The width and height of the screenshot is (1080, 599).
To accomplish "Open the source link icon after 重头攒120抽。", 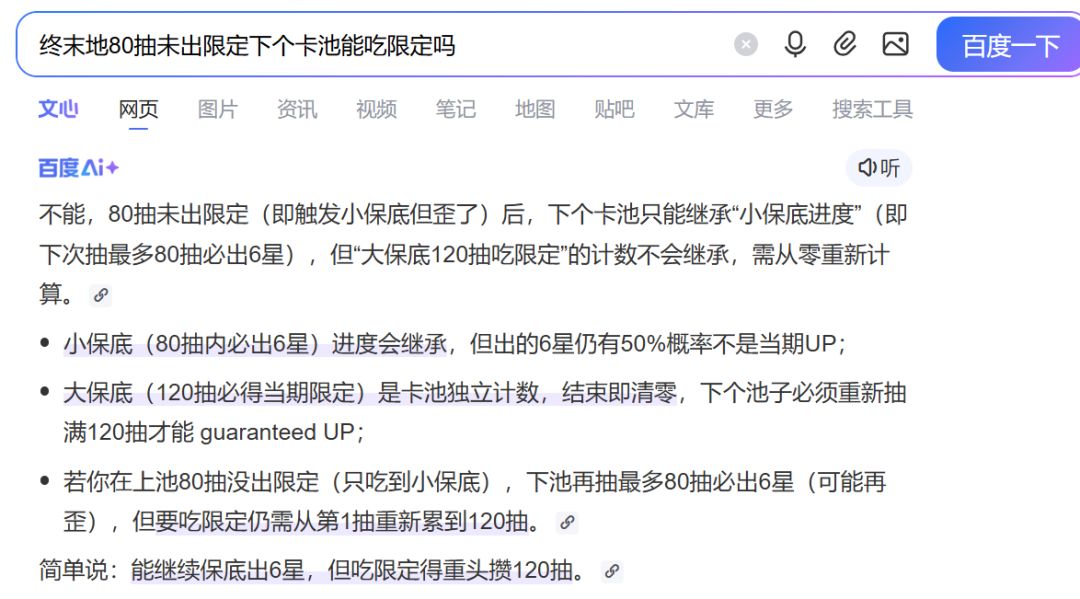I will click(x=612, y=571).
